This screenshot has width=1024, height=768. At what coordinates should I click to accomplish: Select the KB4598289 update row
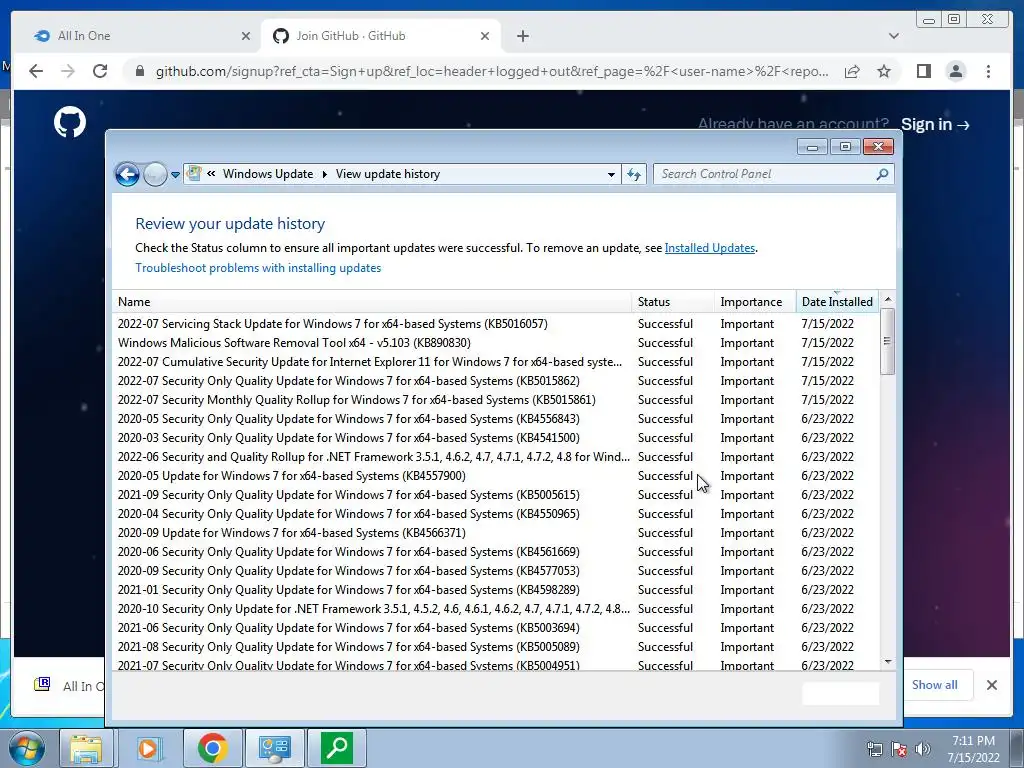tap(495, 590)
